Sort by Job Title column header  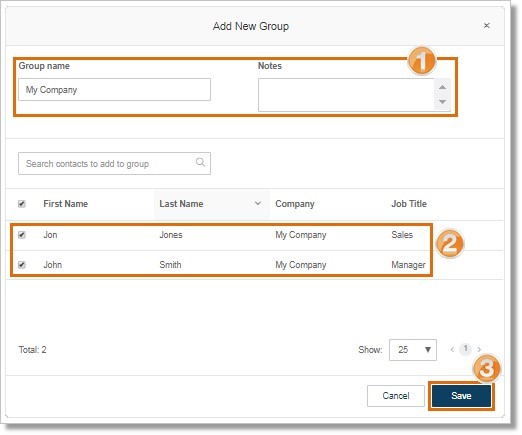[409, 204]
